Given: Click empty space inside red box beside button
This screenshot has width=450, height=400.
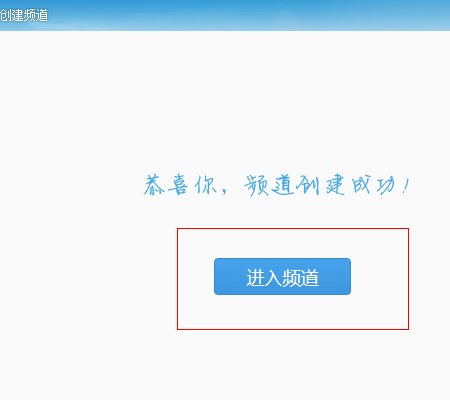Looking at the screenshot, I should coord(380,277).
